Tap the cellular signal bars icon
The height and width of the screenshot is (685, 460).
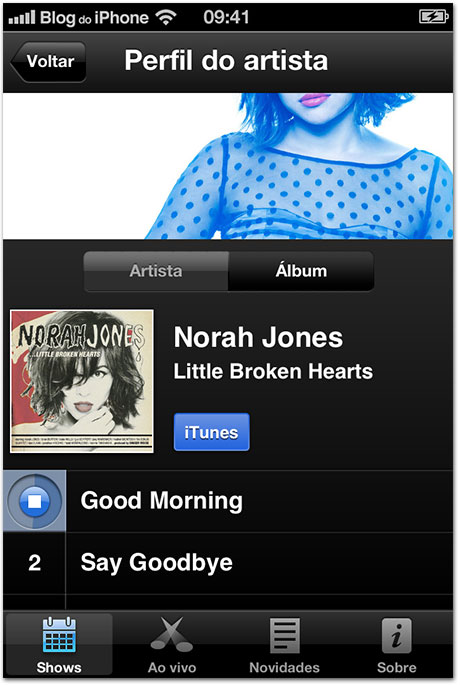(x=22, y=18)
